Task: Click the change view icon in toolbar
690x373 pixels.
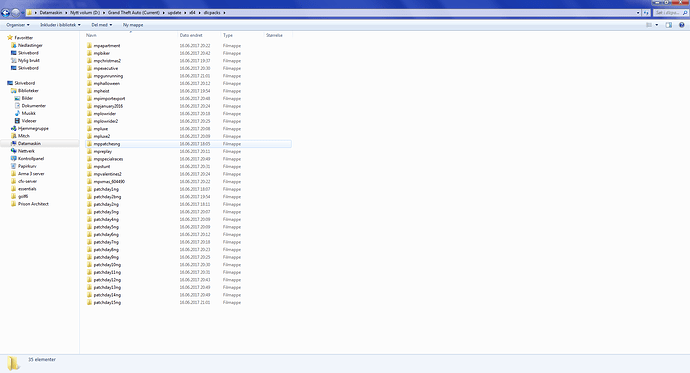Action: tap(649, 25)
